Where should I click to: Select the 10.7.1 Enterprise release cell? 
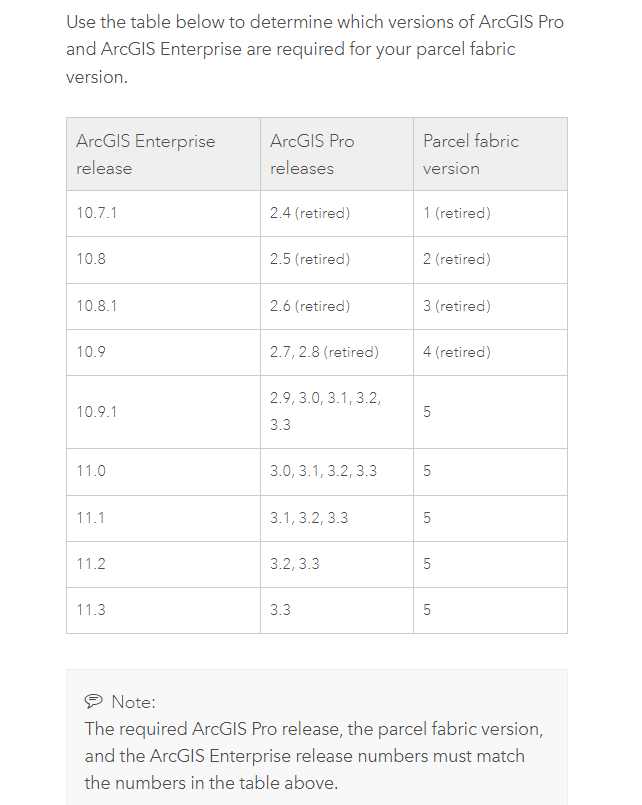pos(97,213)
